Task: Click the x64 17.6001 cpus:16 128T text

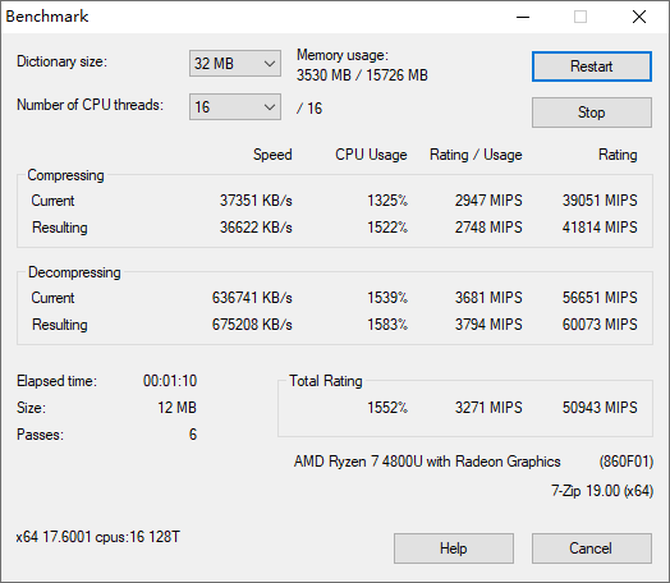Action: coord(98,537)
